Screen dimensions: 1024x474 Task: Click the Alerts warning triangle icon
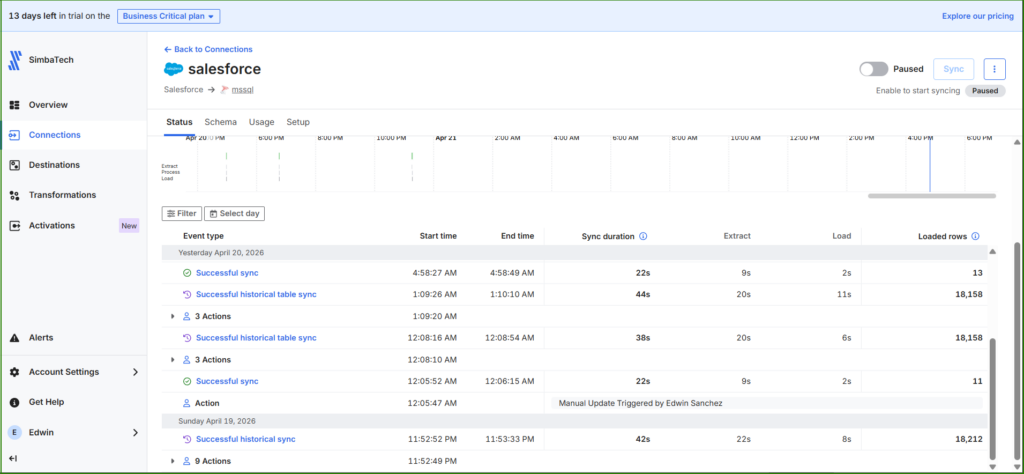click(x=14, y=338)
